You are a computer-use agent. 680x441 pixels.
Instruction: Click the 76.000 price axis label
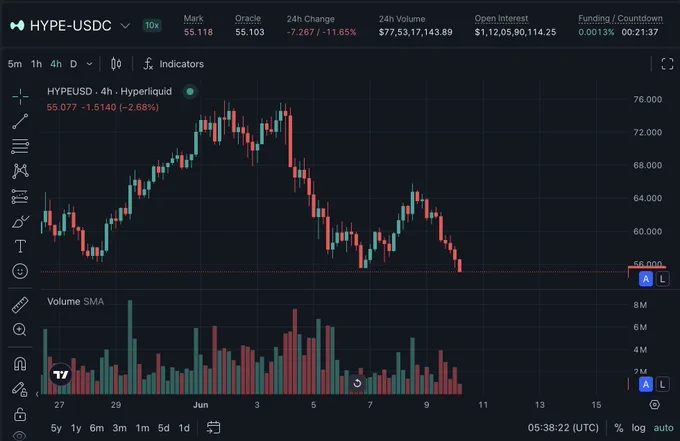coord(647,99)
